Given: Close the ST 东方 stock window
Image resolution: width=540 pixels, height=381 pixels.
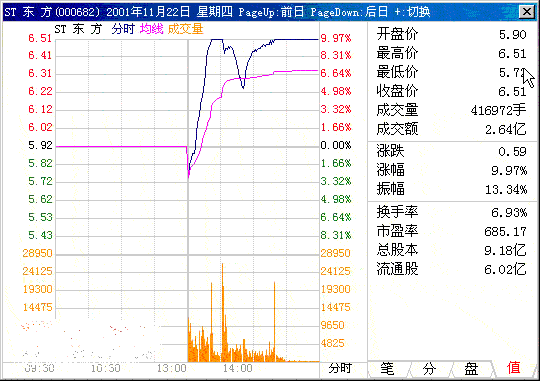Looking at the screenshot, I should click(x=527, y=12).
